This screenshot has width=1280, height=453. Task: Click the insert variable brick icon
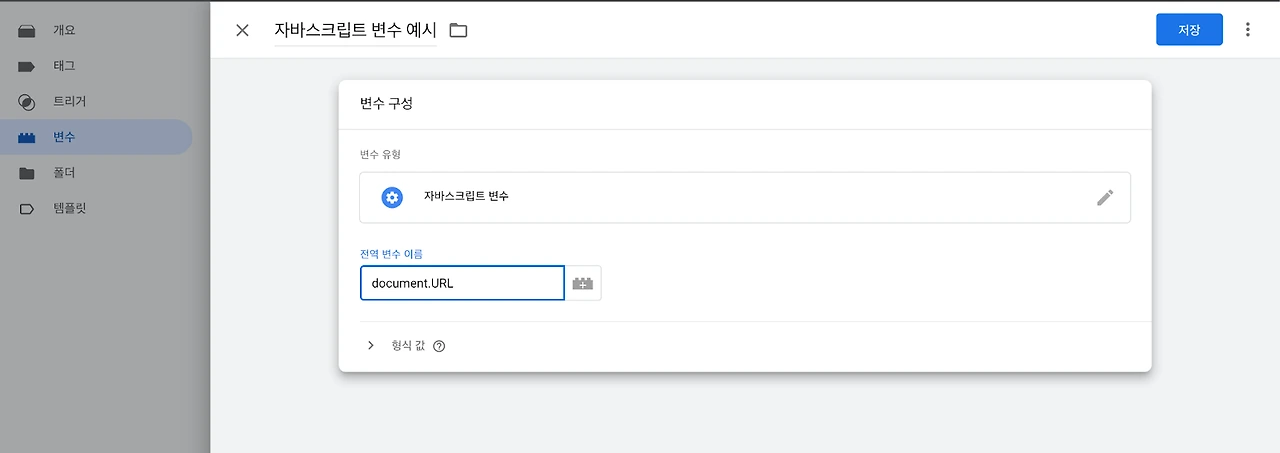pyautogui.click(x=582, y=284)
